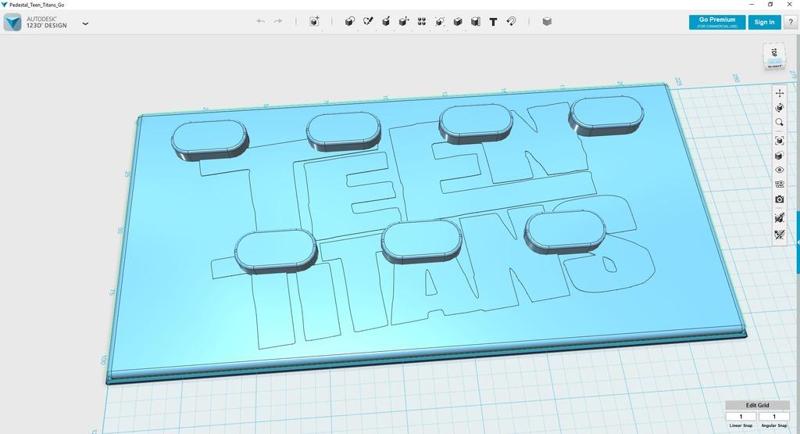Click the Sign In button
800x434 pixels.
(x=764, y=22)
